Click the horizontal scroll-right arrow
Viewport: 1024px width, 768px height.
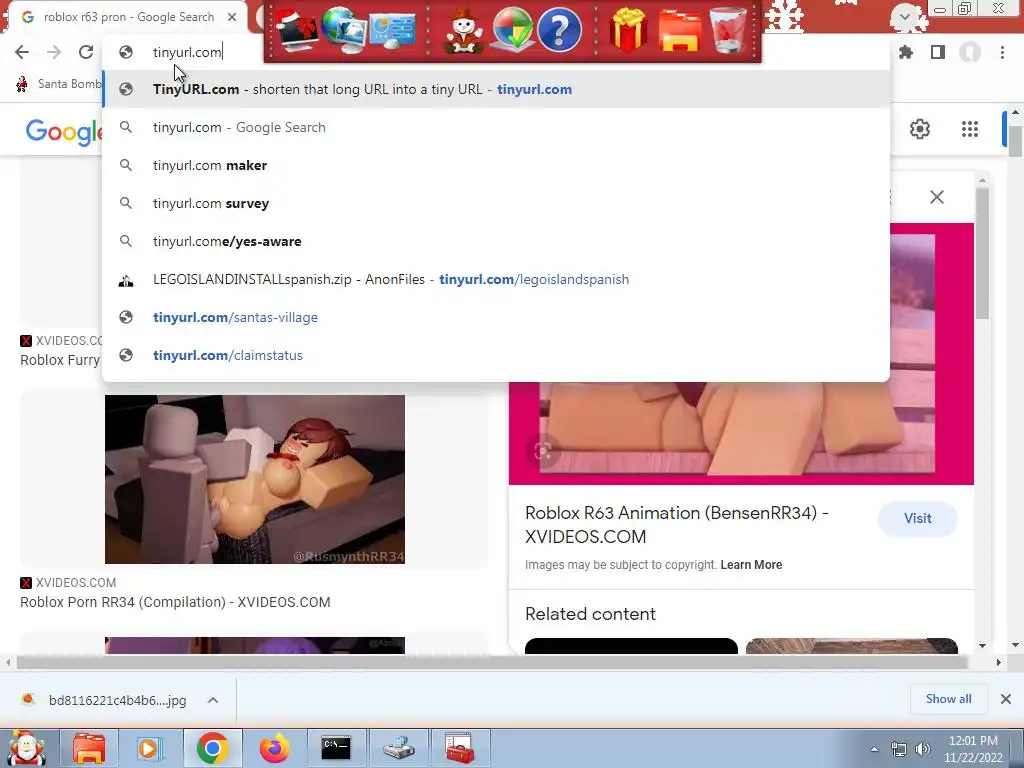click(x=999, y=662)
